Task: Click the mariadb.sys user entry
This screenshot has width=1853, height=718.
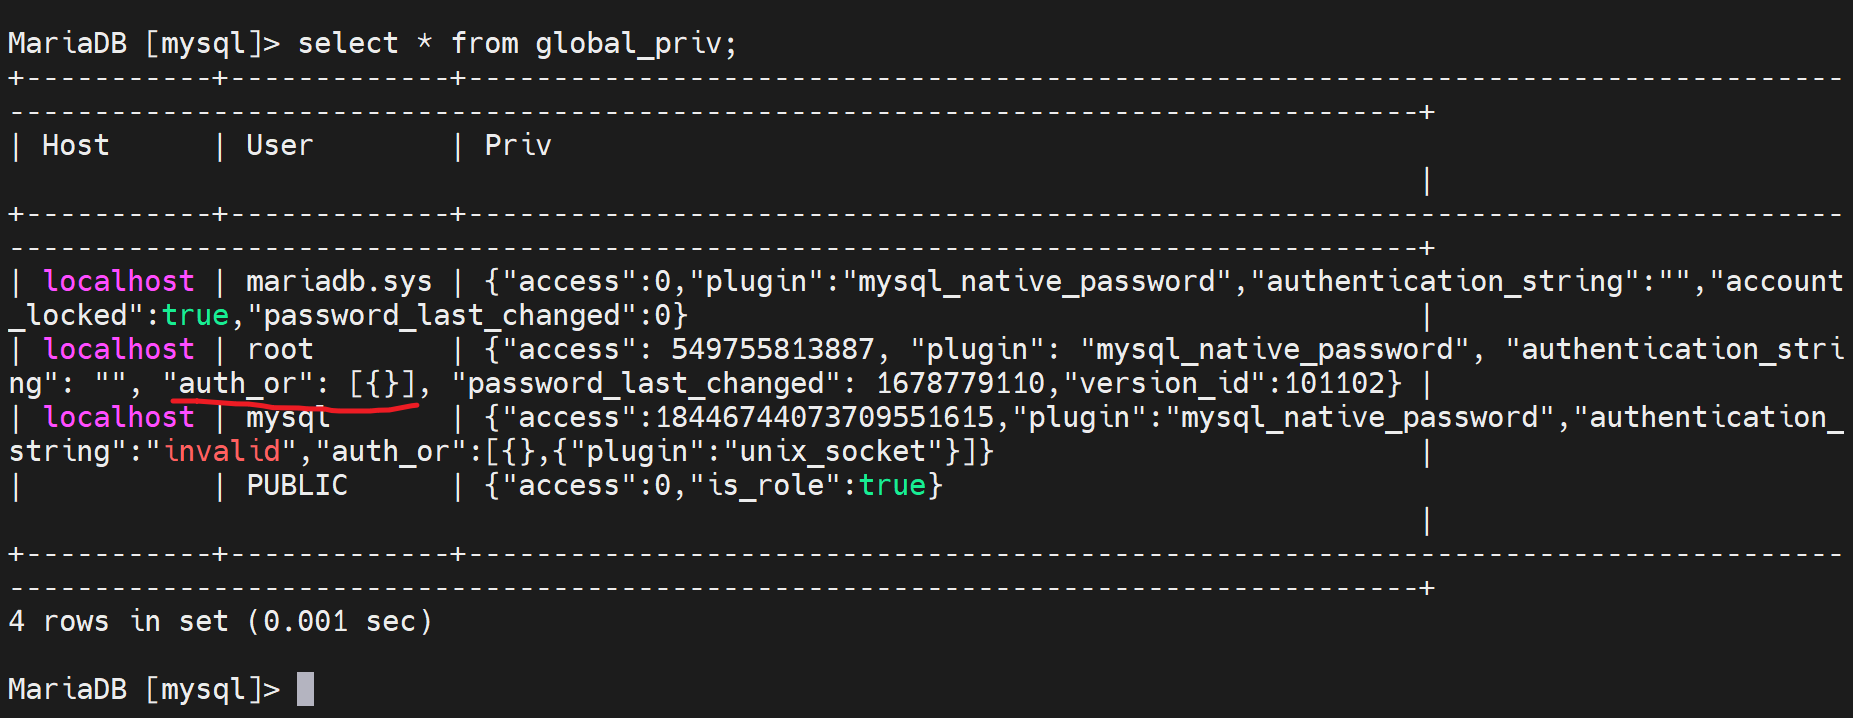Action: click(x=338, y=282)
